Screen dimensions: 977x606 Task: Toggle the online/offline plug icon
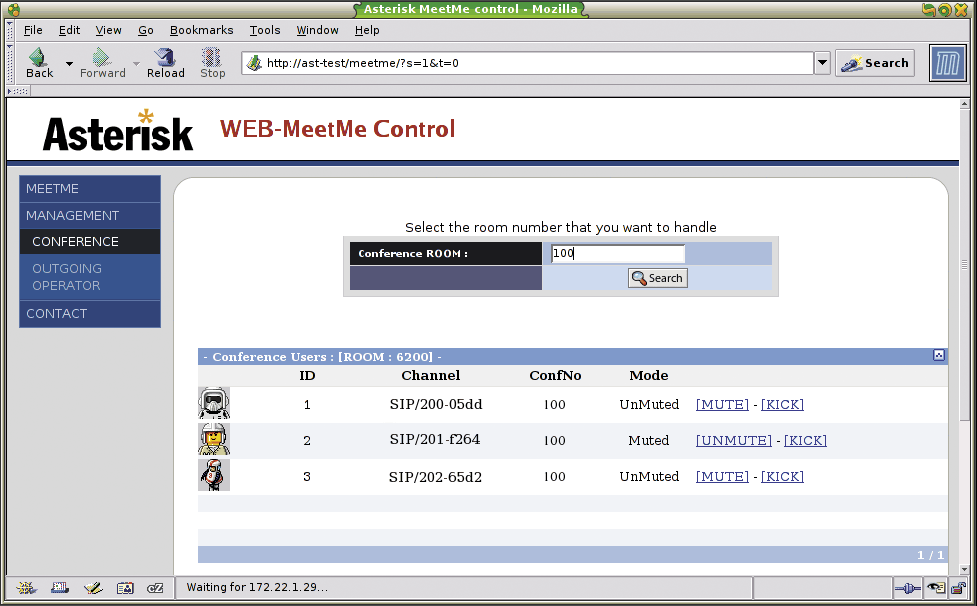[x=907, y=587]
